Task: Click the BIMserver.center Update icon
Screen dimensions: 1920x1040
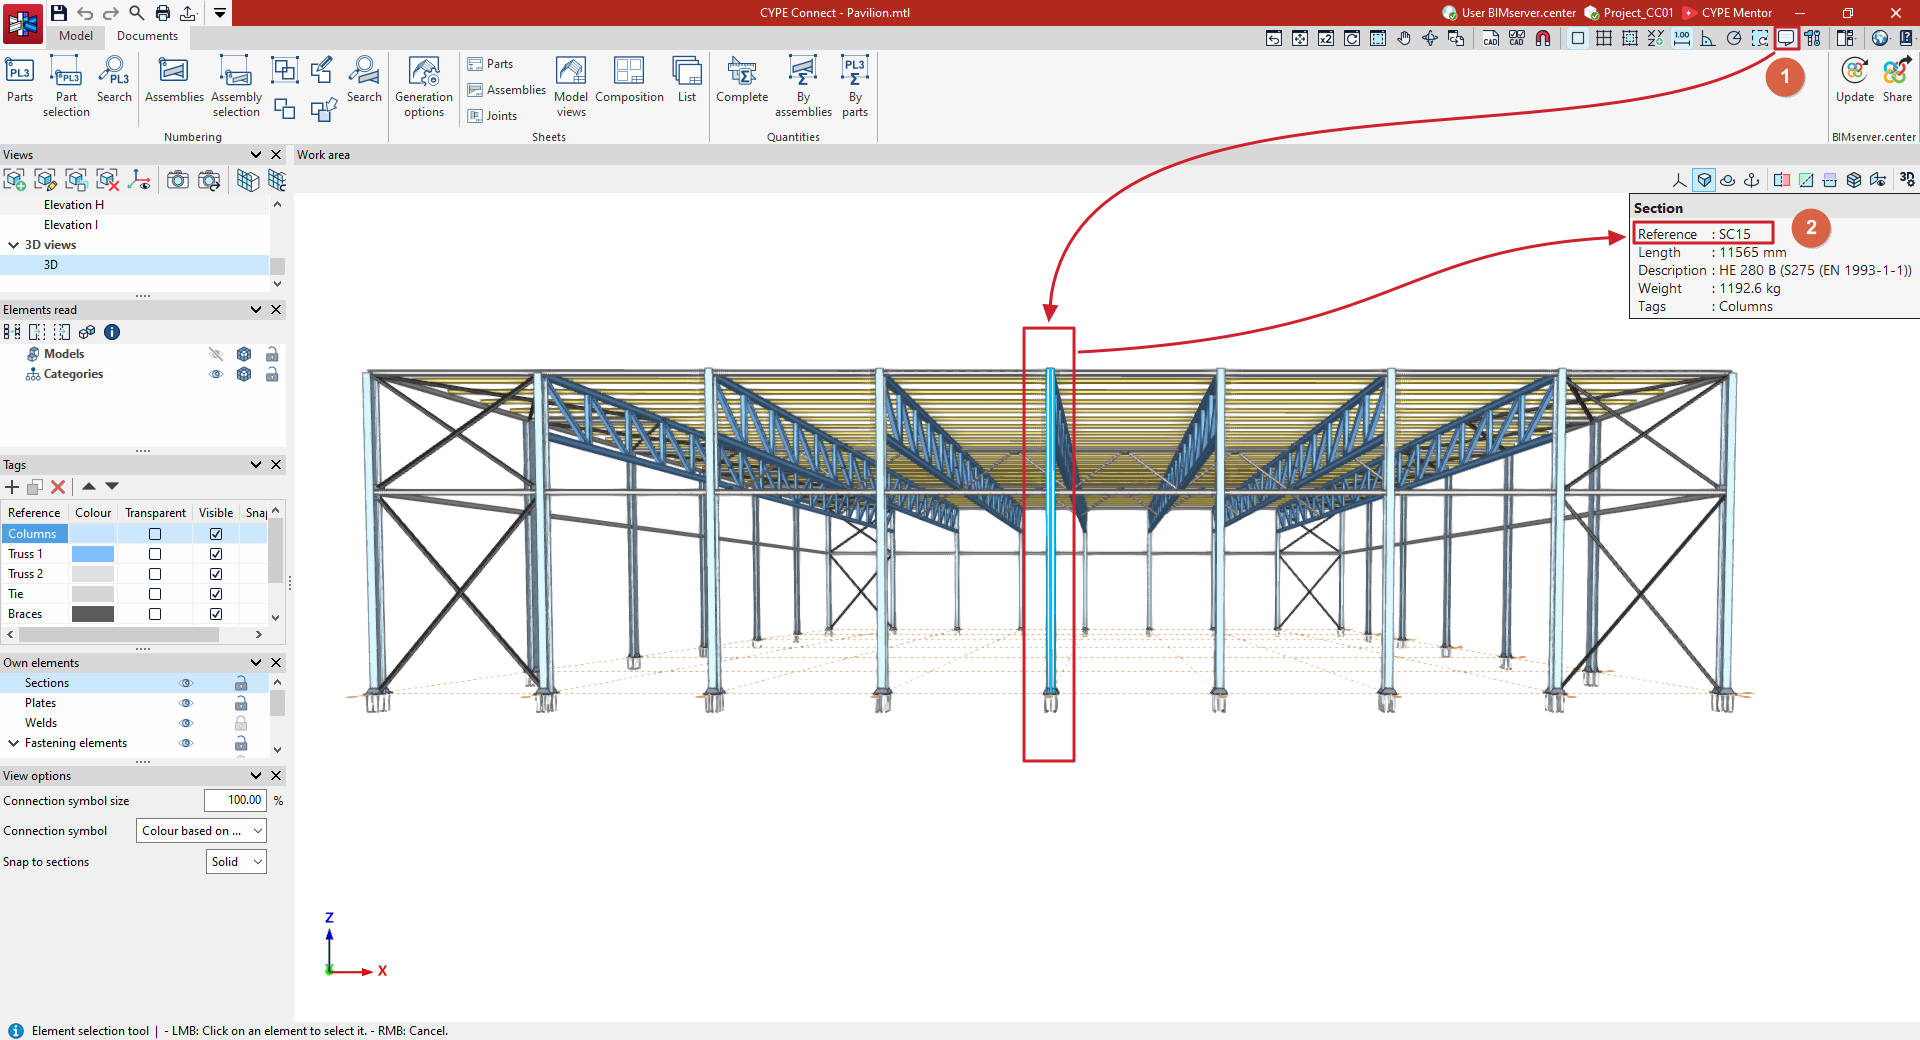Action: point(1855,80)
